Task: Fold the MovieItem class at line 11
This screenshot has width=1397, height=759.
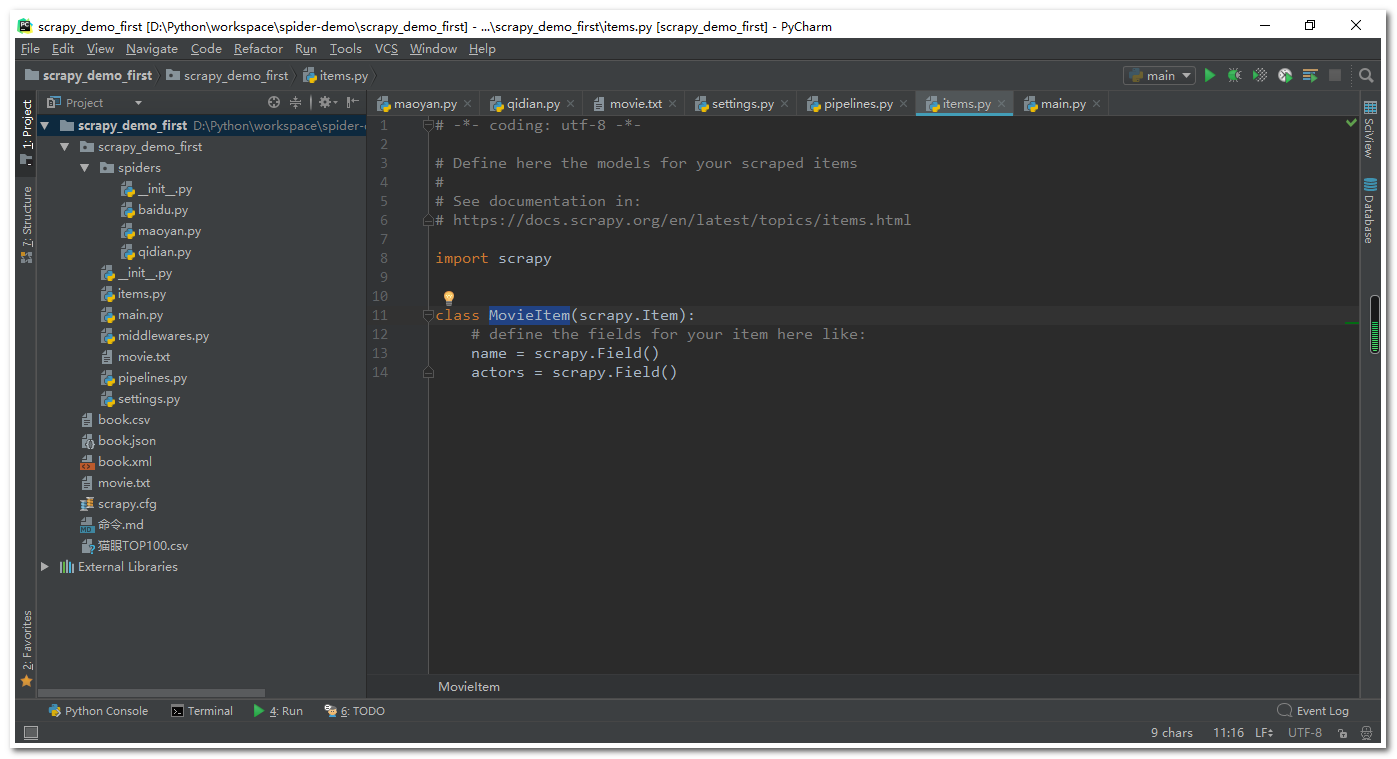Action: pyautogui.click(x=428, y=315)
